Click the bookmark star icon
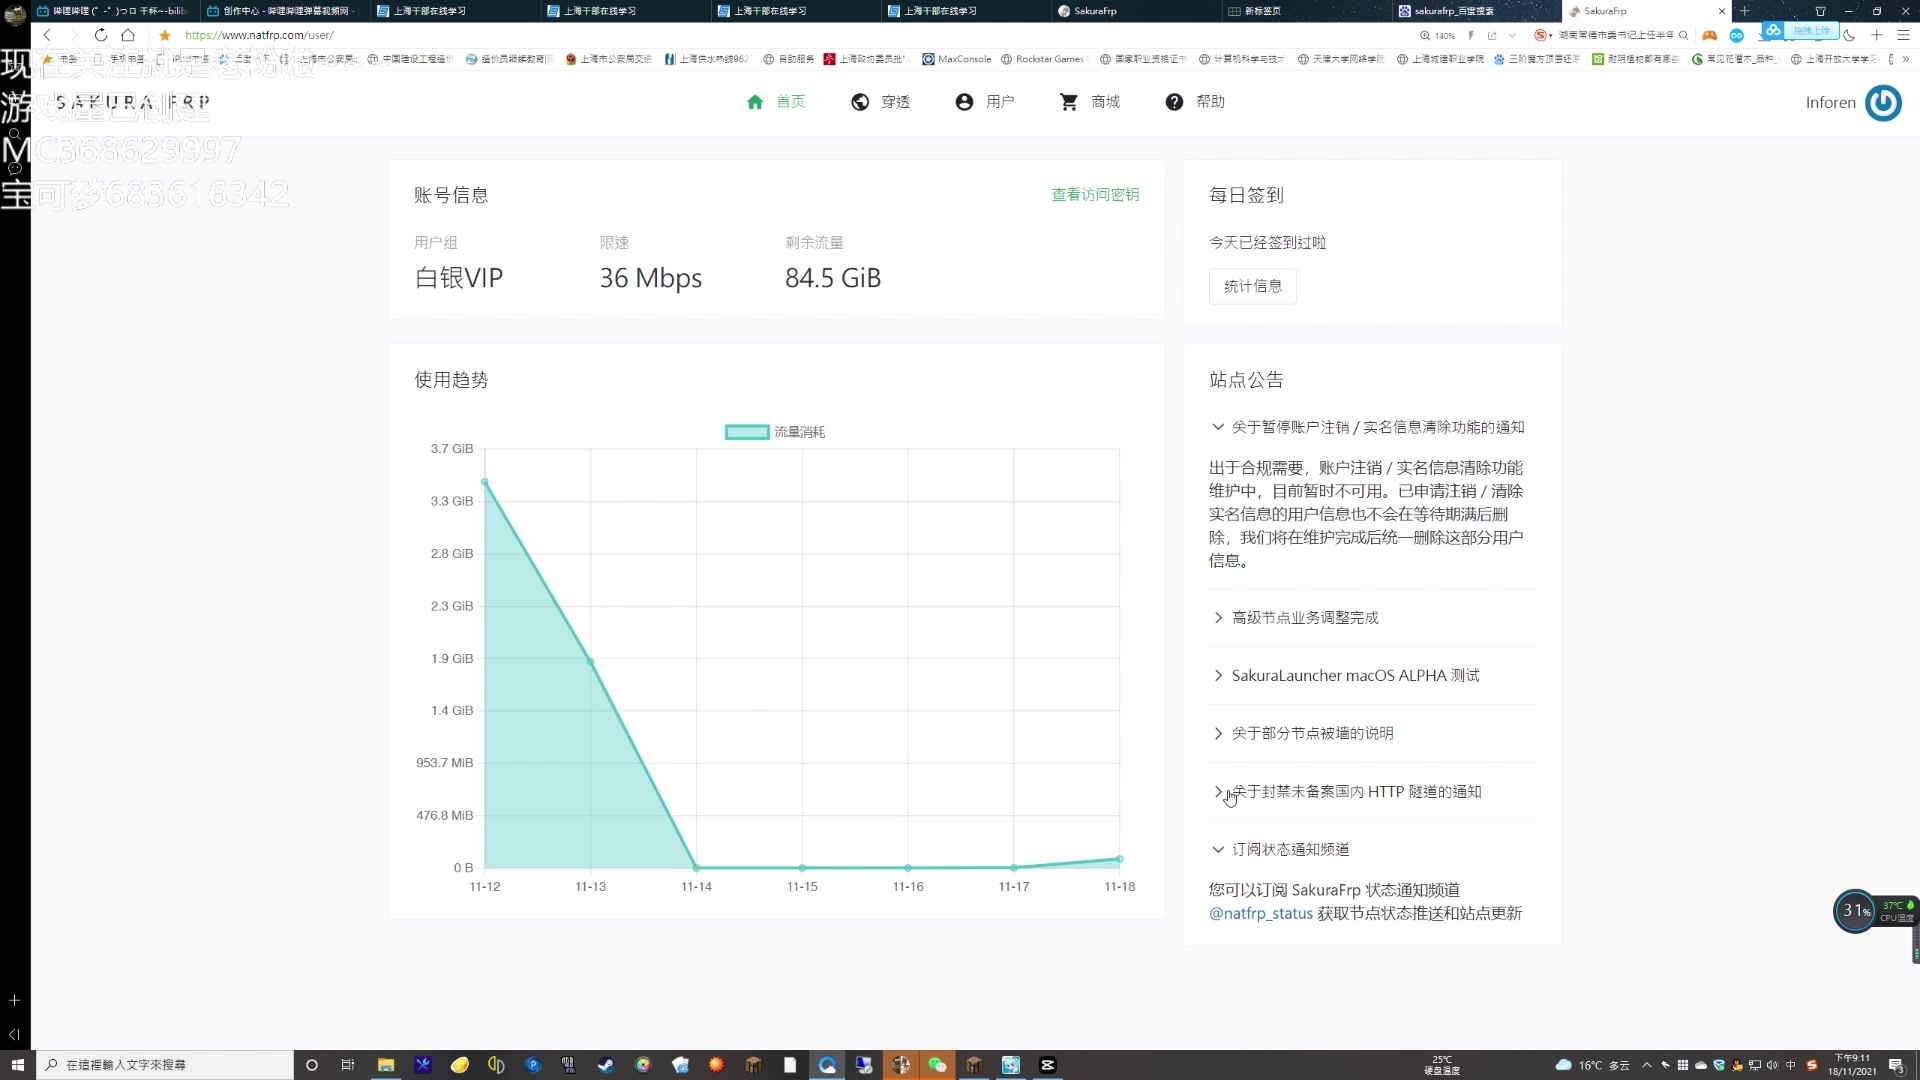This screenshot has height=1080, width=1920. 165,35
